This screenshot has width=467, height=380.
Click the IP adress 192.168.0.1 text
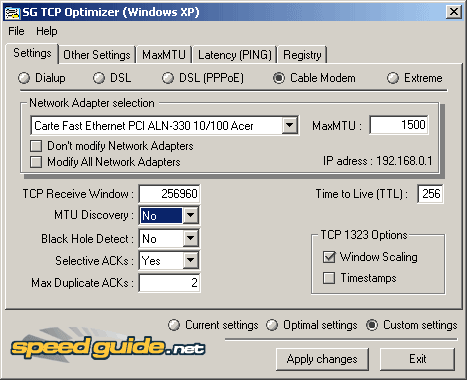click(377, 161)
